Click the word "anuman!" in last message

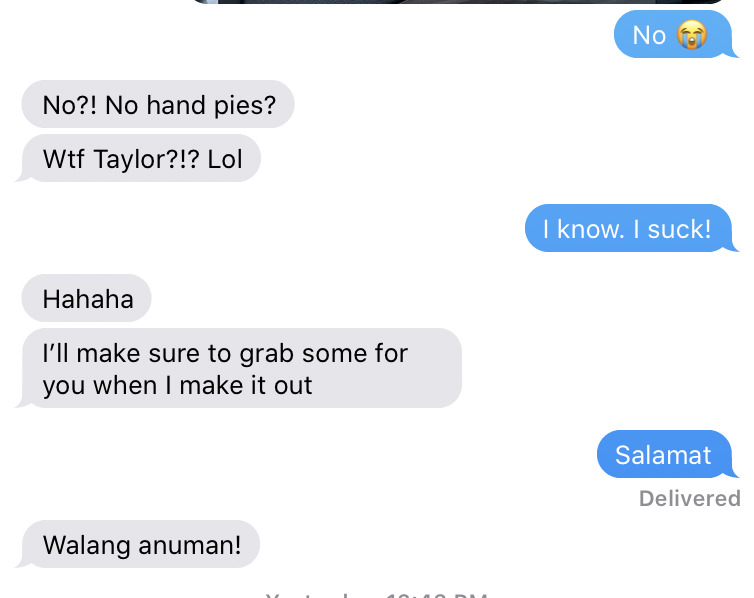(190, 545)
